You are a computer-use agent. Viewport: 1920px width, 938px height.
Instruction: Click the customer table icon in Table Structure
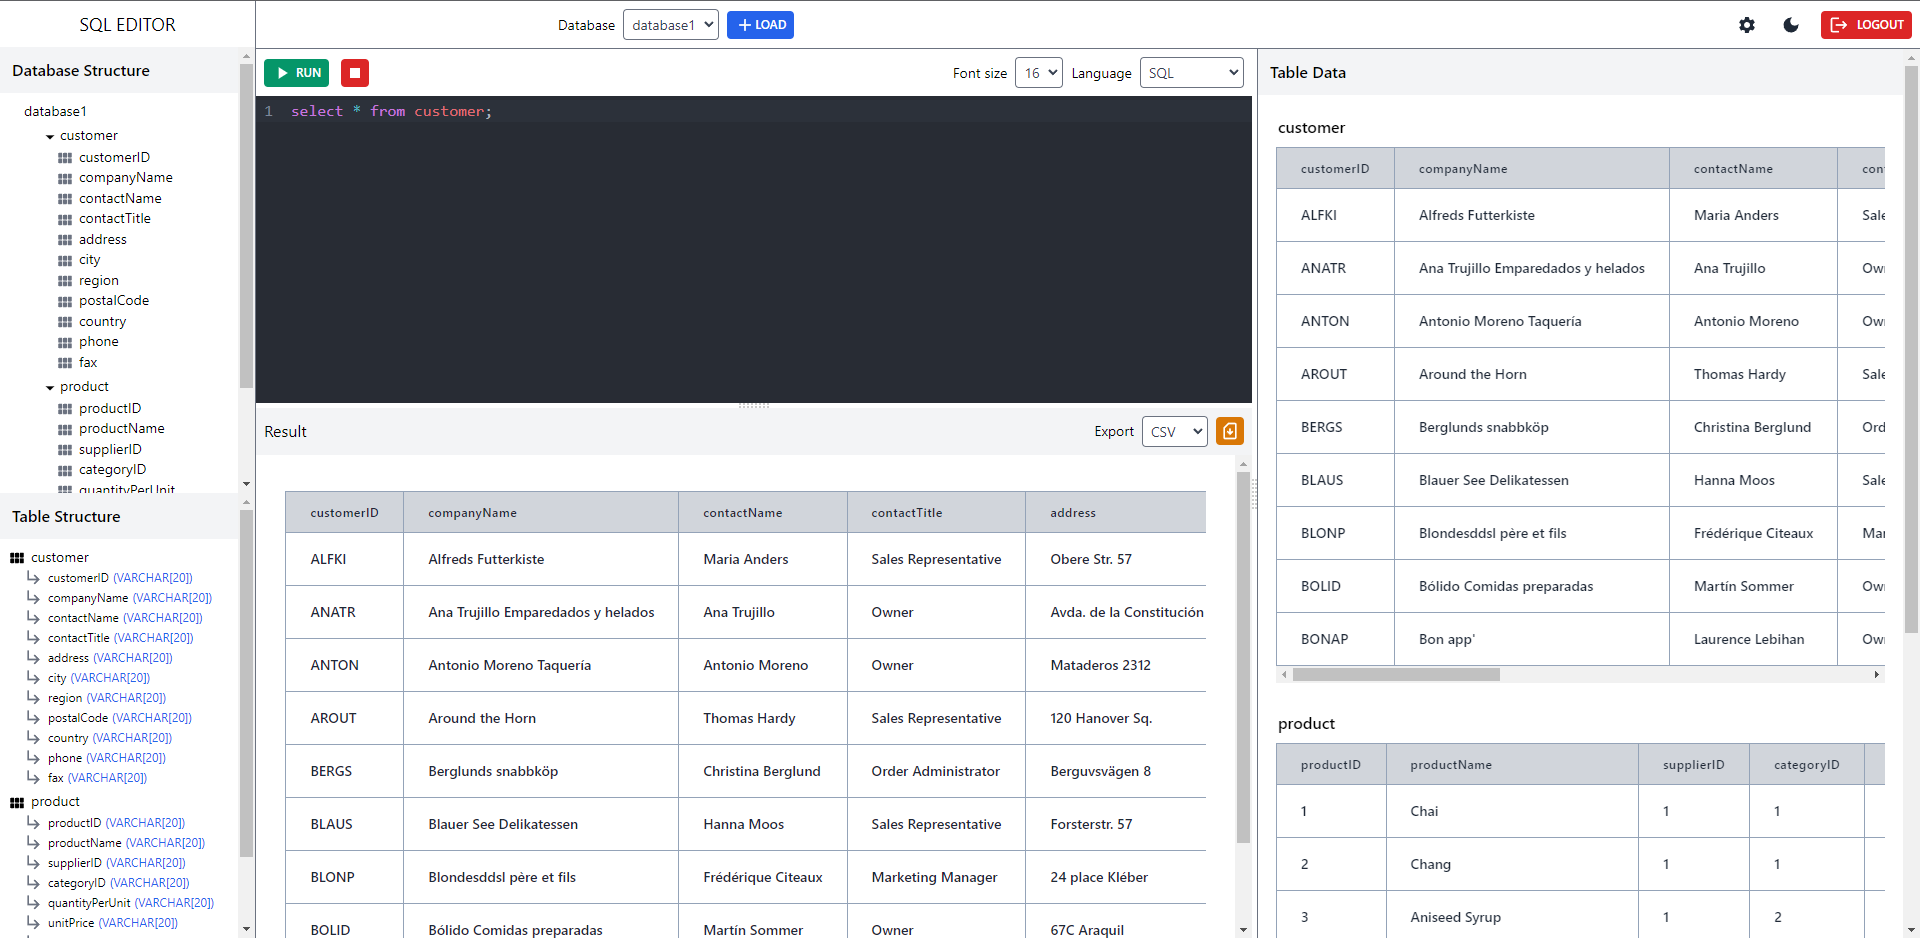point(17,558)
